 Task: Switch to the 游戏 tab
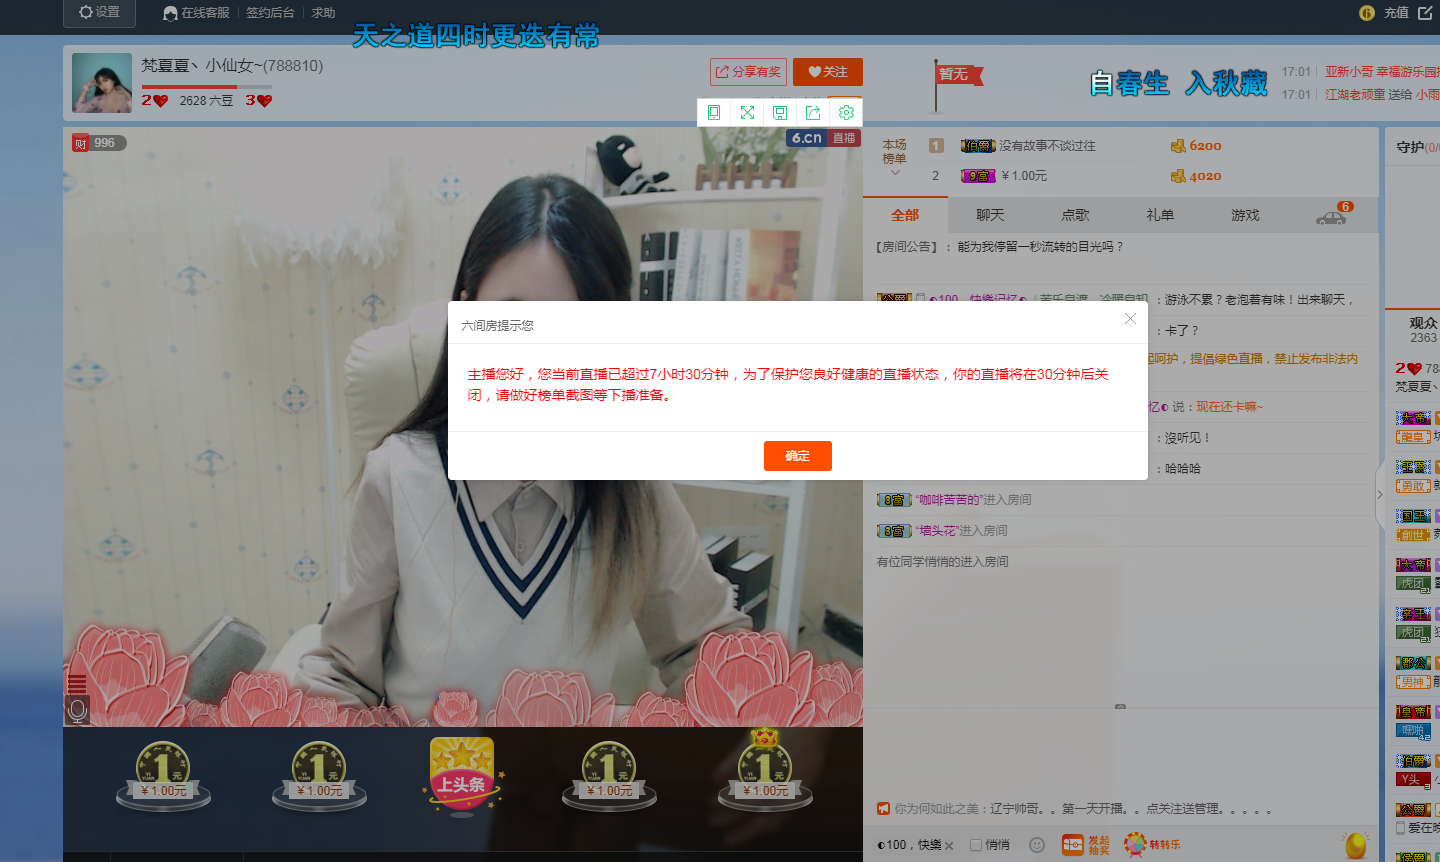[1245, 215]
